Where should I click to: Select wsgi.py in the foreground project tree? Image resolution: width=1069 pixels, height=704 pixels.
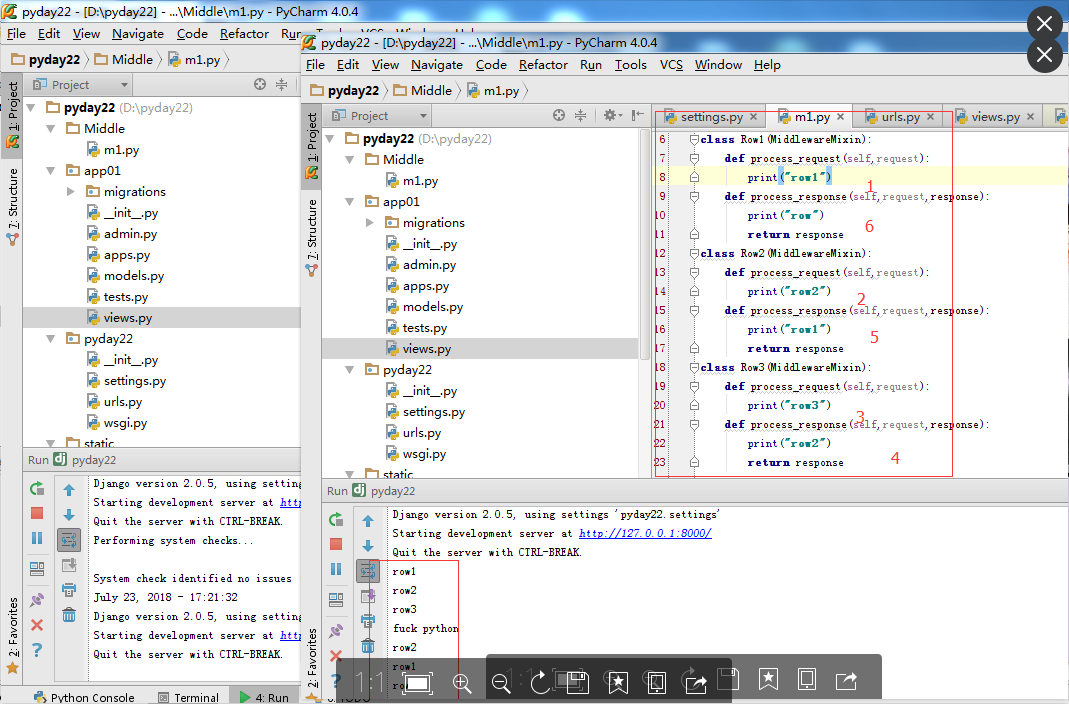[424, 454]
